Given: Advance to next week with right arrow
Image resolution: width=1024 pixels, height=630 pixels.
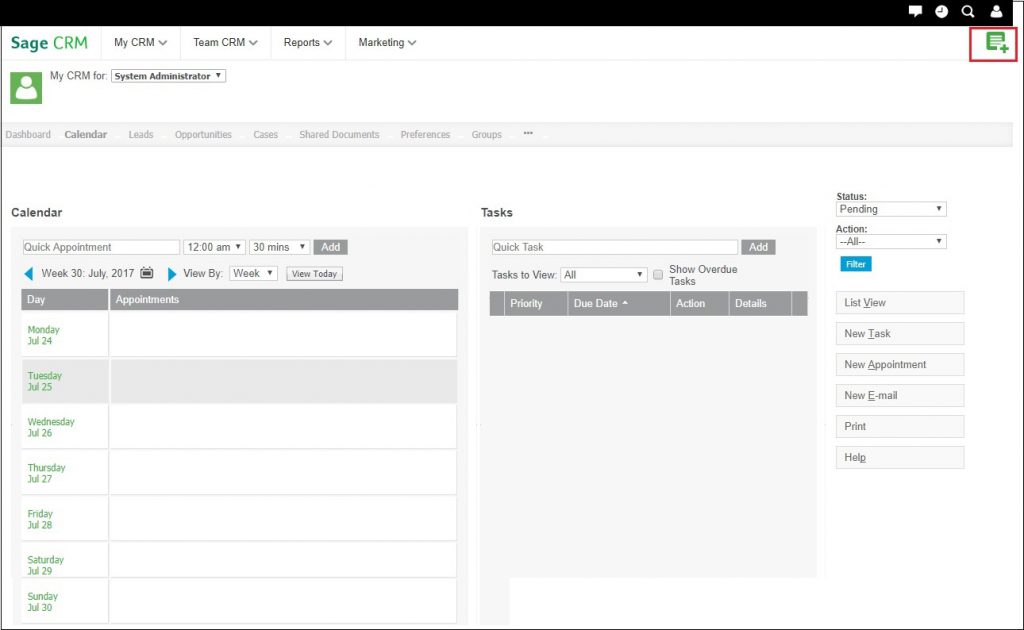Looking at the screenshot, I should point(172,274).
